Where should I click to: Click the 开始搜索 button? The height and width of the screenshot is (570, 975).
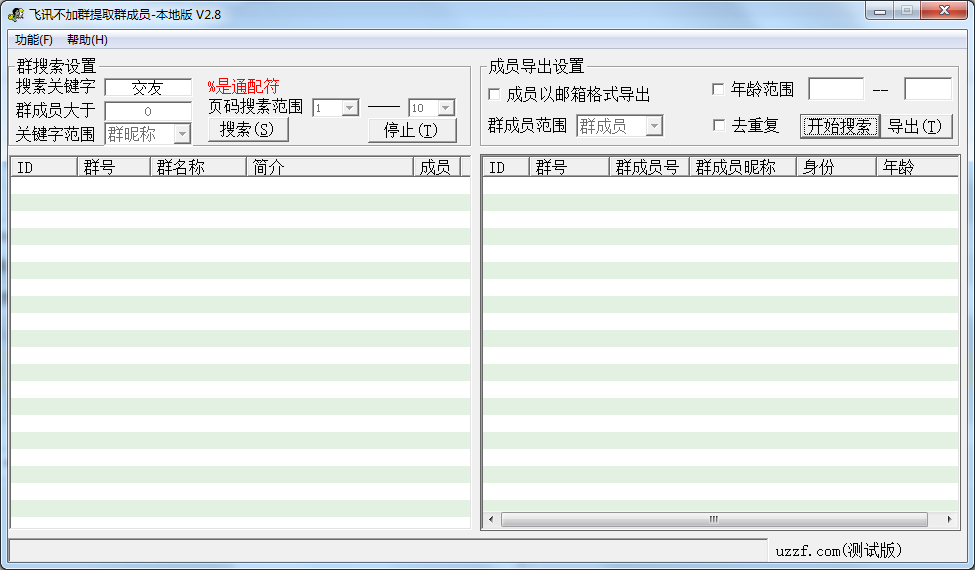pyautogui.click(x=839, y=126)
